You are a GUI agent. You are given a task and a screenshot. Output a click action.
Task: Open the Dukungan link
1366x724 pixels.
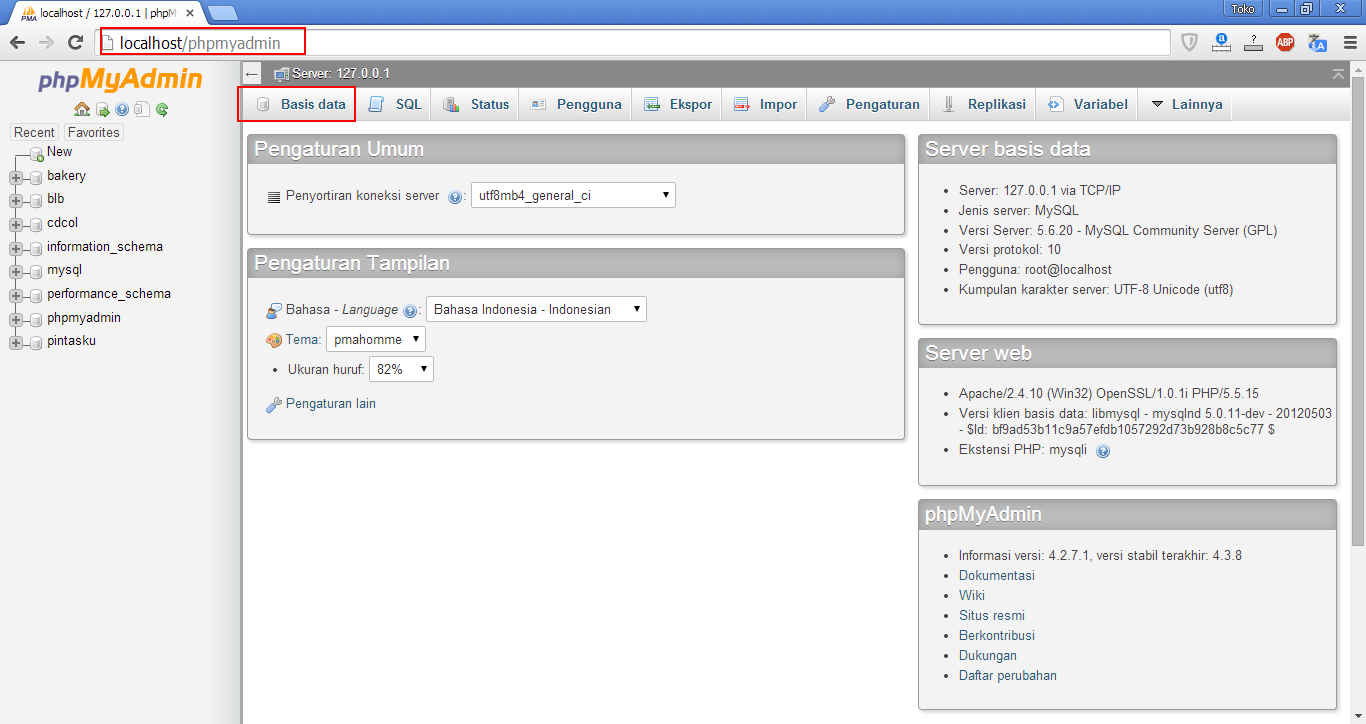click(988, 656)
